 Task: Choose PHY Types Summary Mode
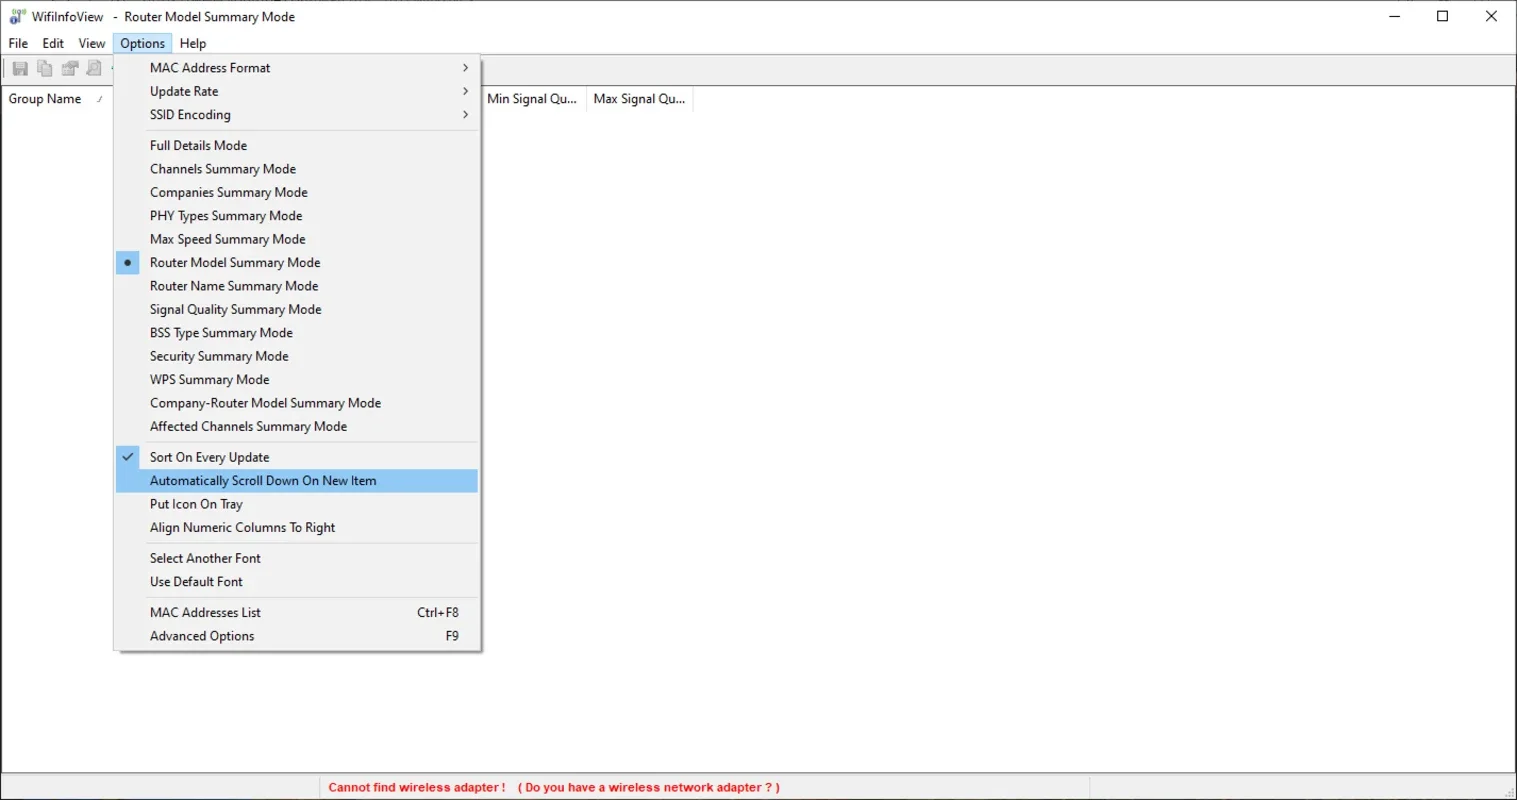coord(297,216)
